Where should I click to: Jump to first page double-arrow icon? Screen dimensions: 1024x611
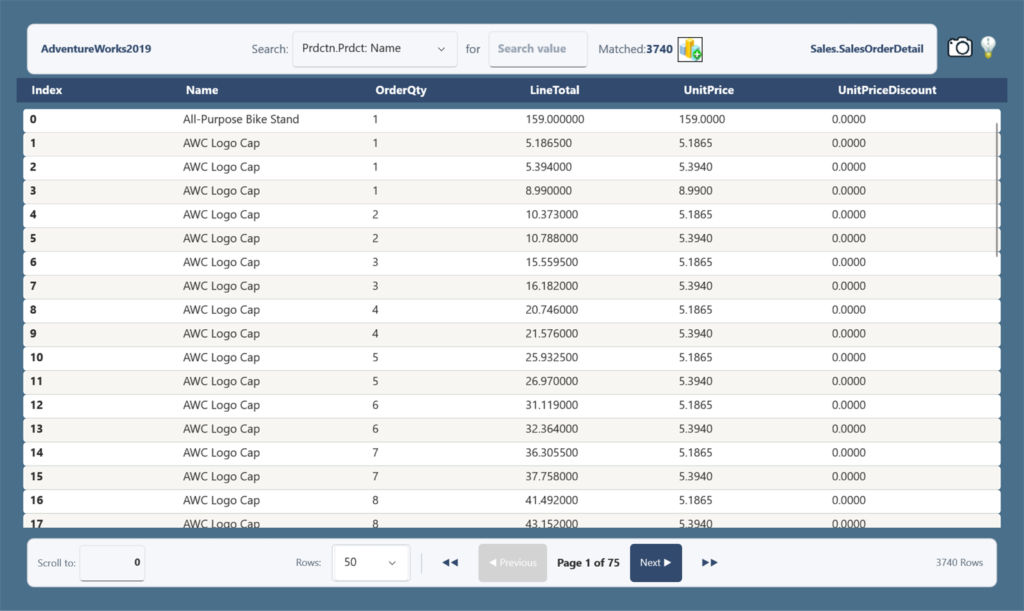[x=450, y=563]
